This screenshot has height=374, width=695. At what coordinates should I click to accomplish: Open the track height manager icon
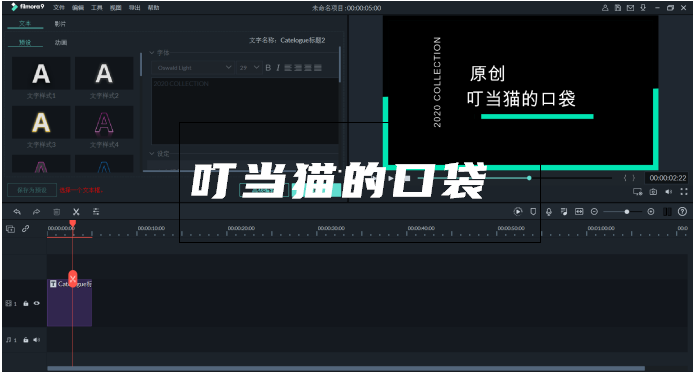(x=667, y=212)
